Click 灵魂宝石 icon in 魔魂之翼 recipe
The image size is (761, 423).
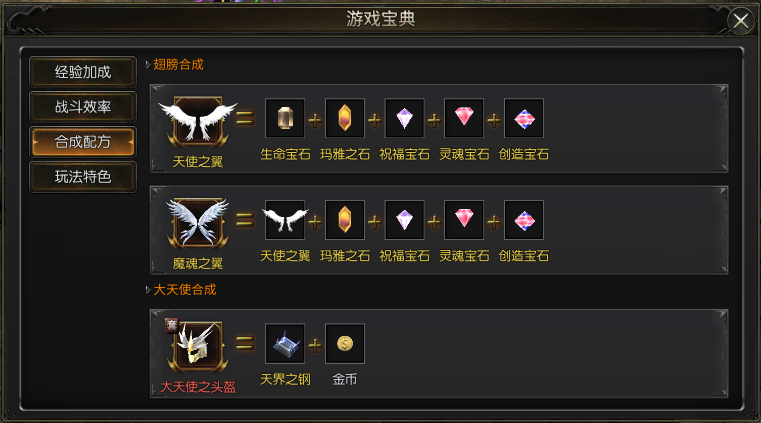(464, 220)
